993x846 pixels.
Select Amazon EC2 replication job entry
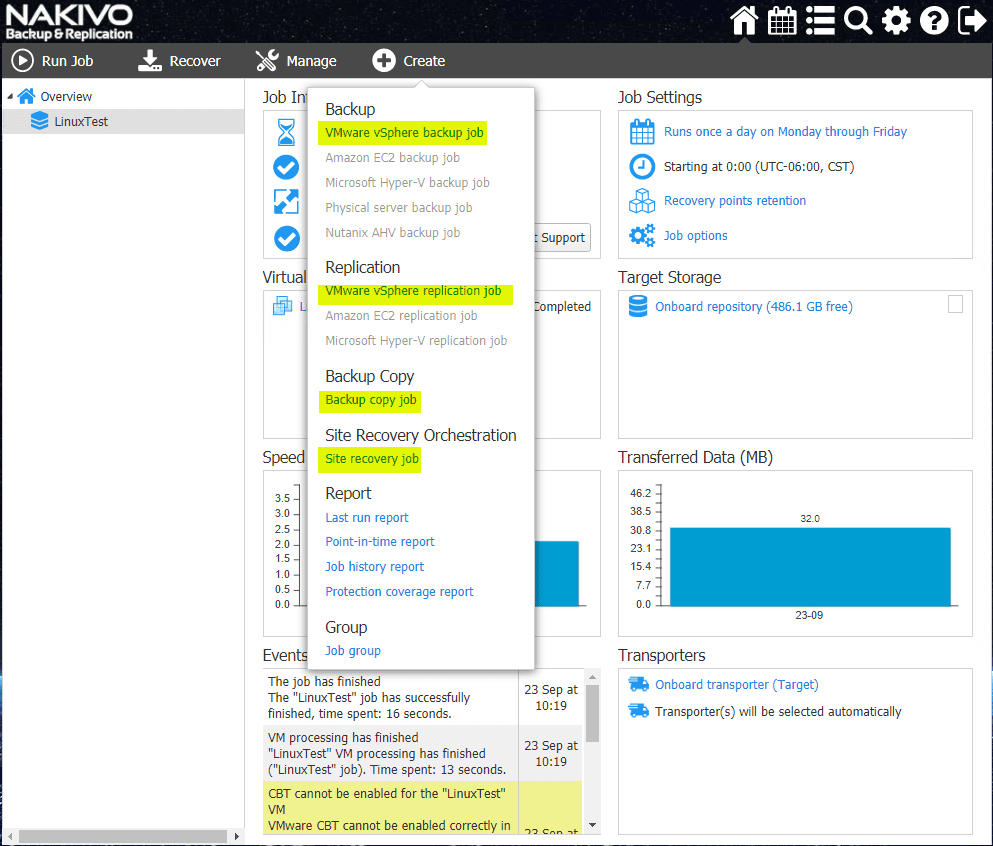click(x=401, y=316)
